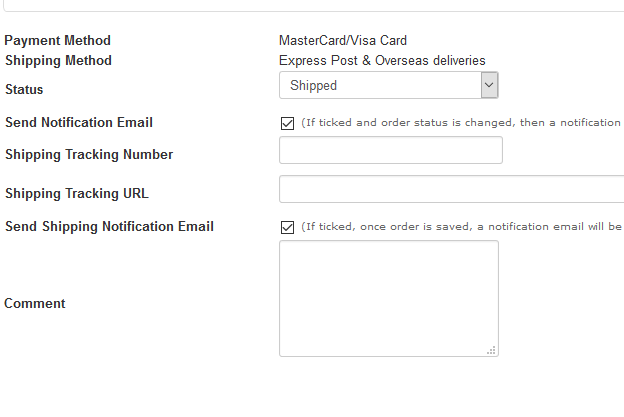Click the Payment Method label
The height and width of the screenshot is (417, 624).
[x=57, y=41]
